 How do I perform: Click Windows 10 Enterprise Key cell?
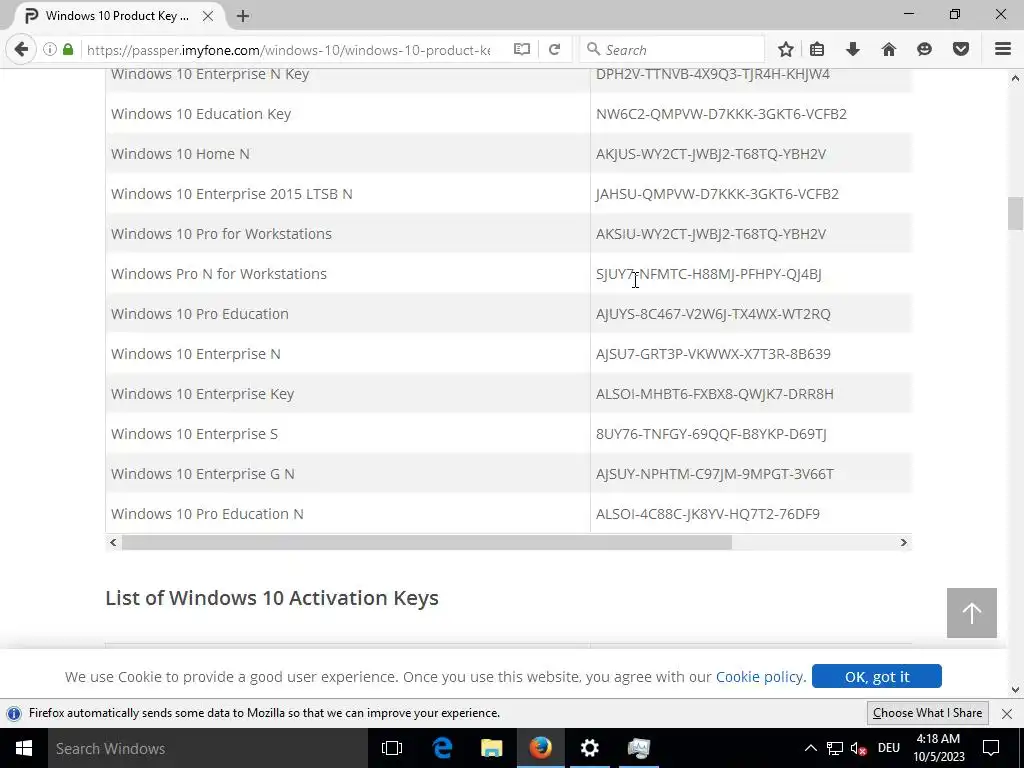pos(202,394)
